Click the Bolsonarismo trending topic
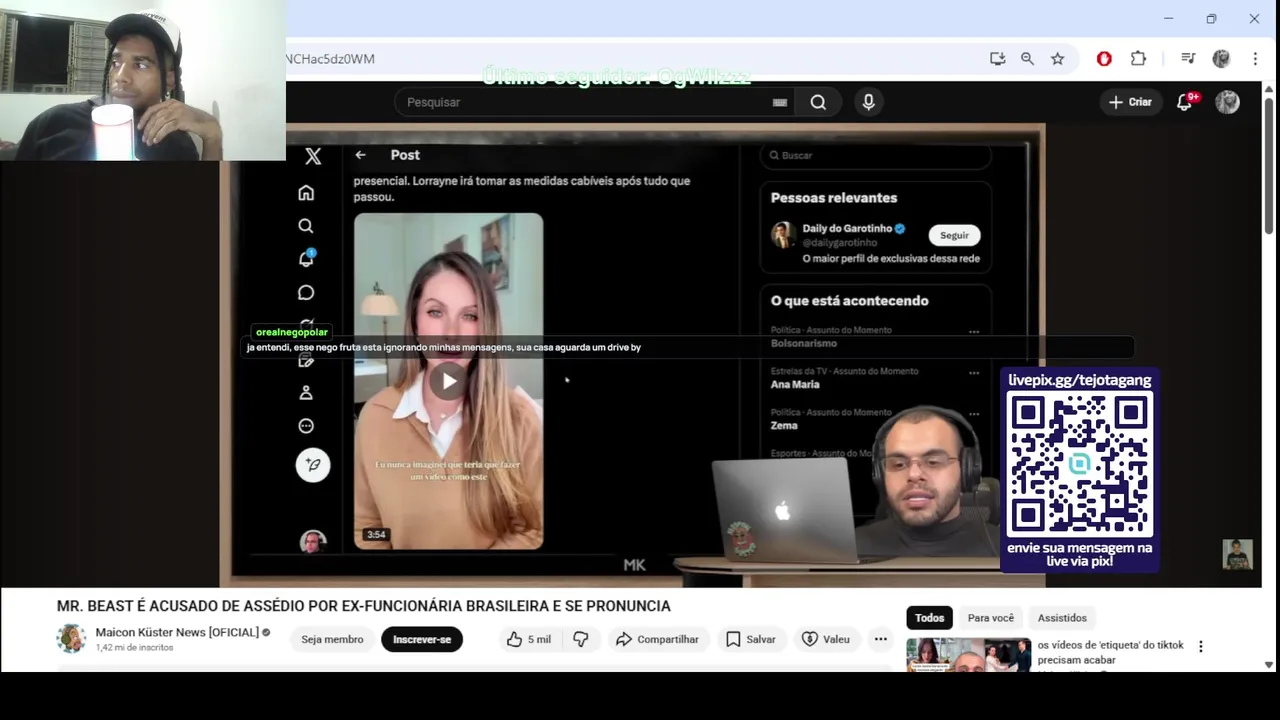This screenshot has width=1280, height=720. [804, 343]
